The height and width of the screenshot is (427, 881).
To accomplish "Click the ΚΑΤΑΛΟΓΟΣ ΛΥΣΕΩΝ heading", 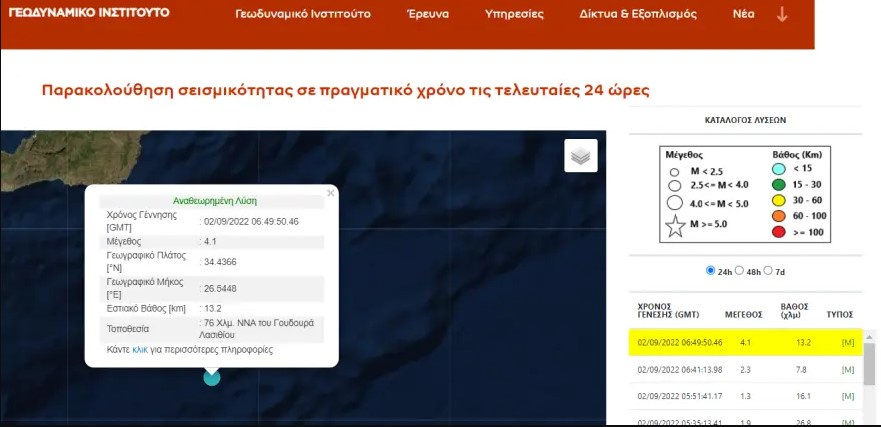I will point(745,120).
